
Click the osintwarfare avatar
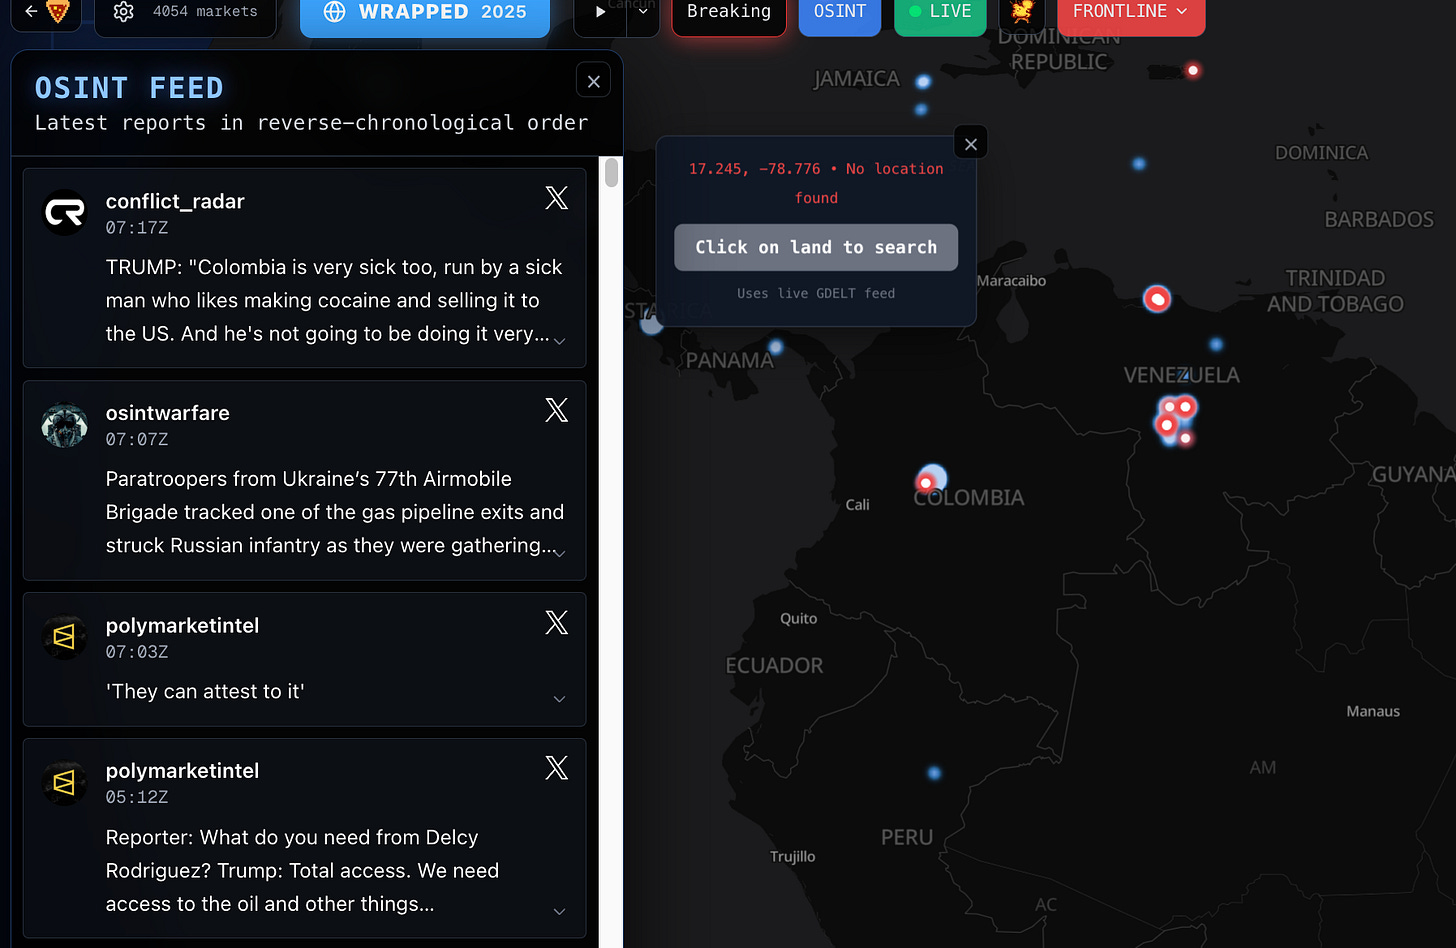click(65, 425)
